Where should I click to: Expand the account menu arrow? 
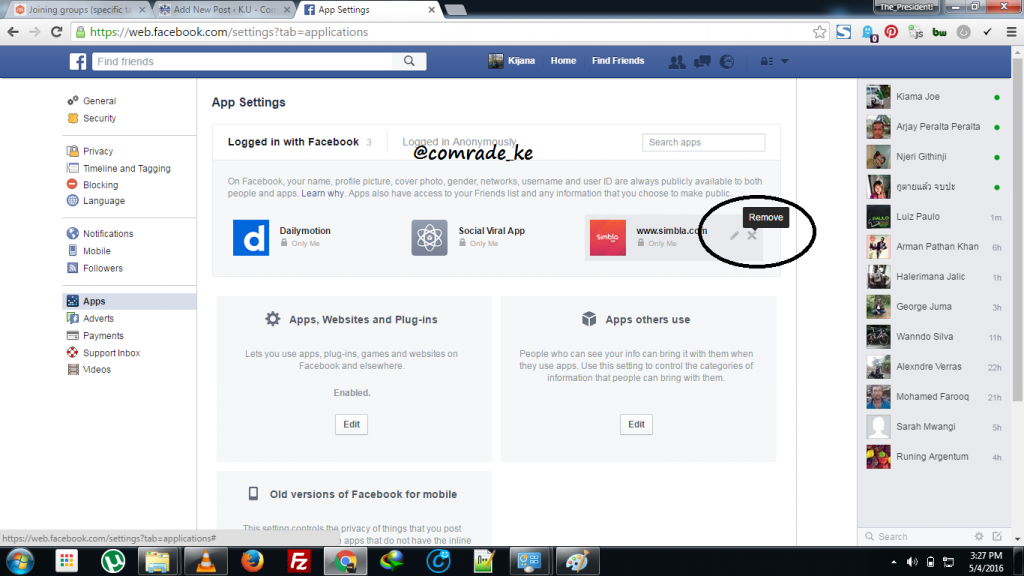coord(785,61)
